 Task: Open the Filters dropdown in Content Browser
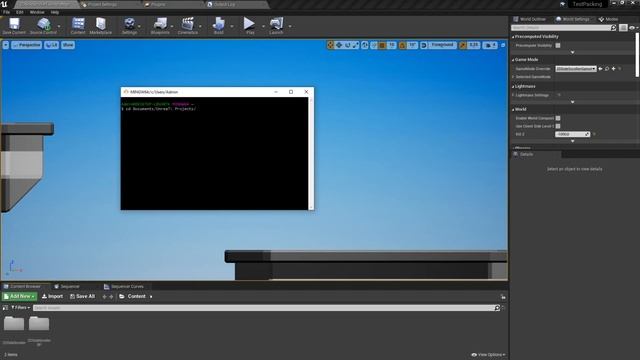click(x=20, y=308)
